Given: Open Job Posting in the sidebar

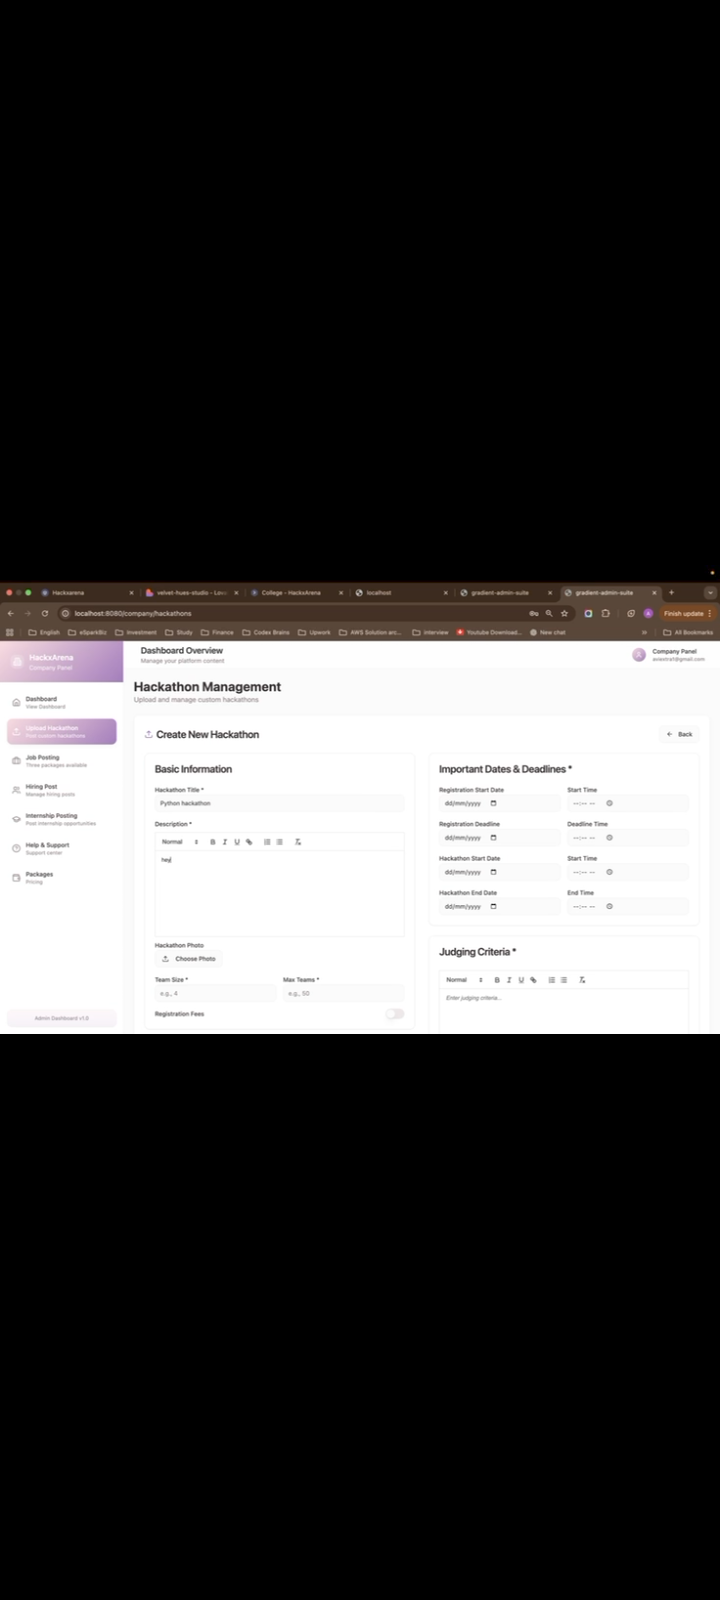Looking at the screenshot, I should 42,761.
